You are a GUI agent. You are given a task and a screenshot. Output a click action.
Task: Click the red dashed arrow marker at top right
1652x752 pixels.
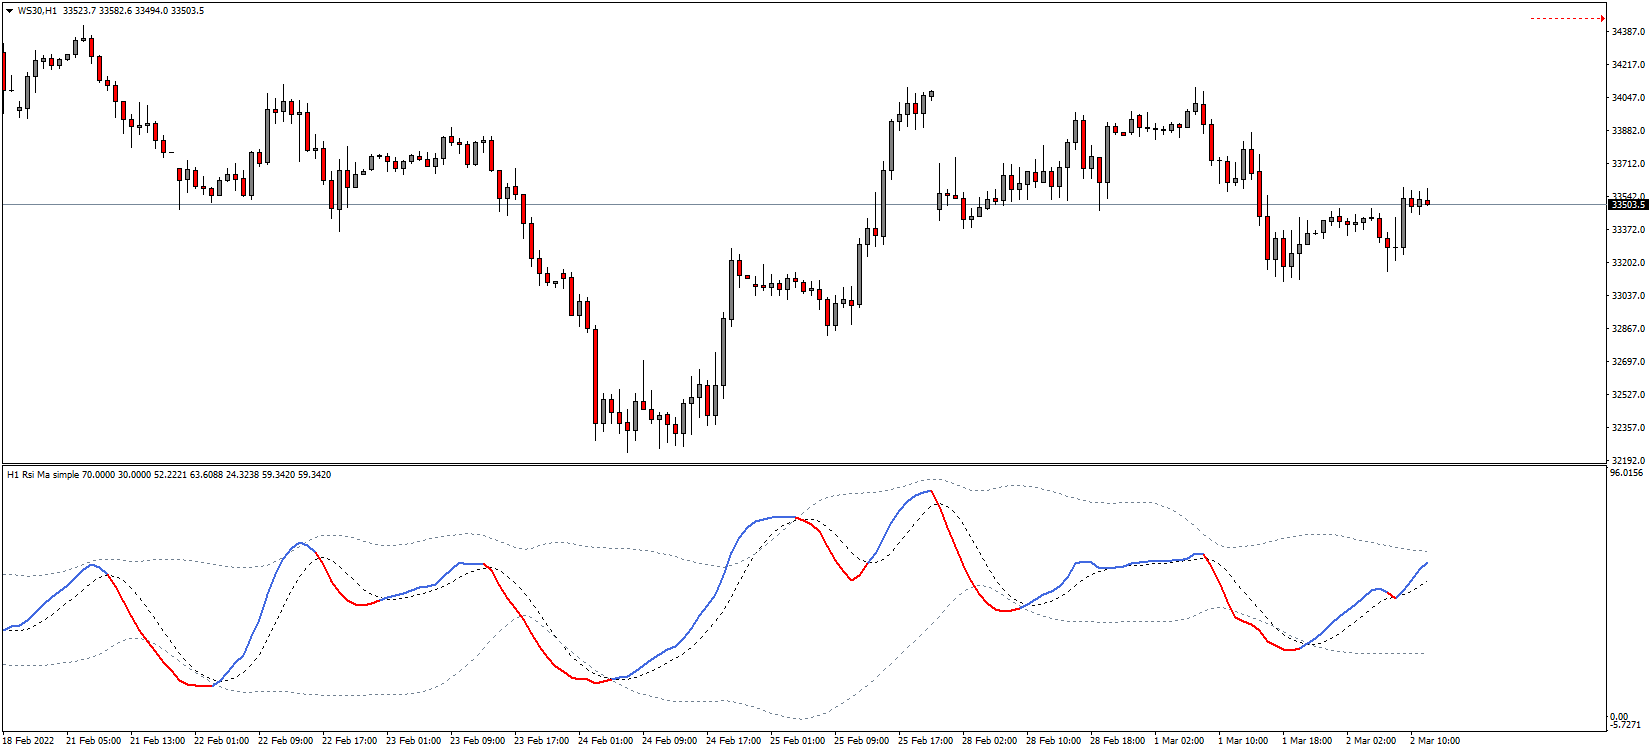tap(1568, 18)
